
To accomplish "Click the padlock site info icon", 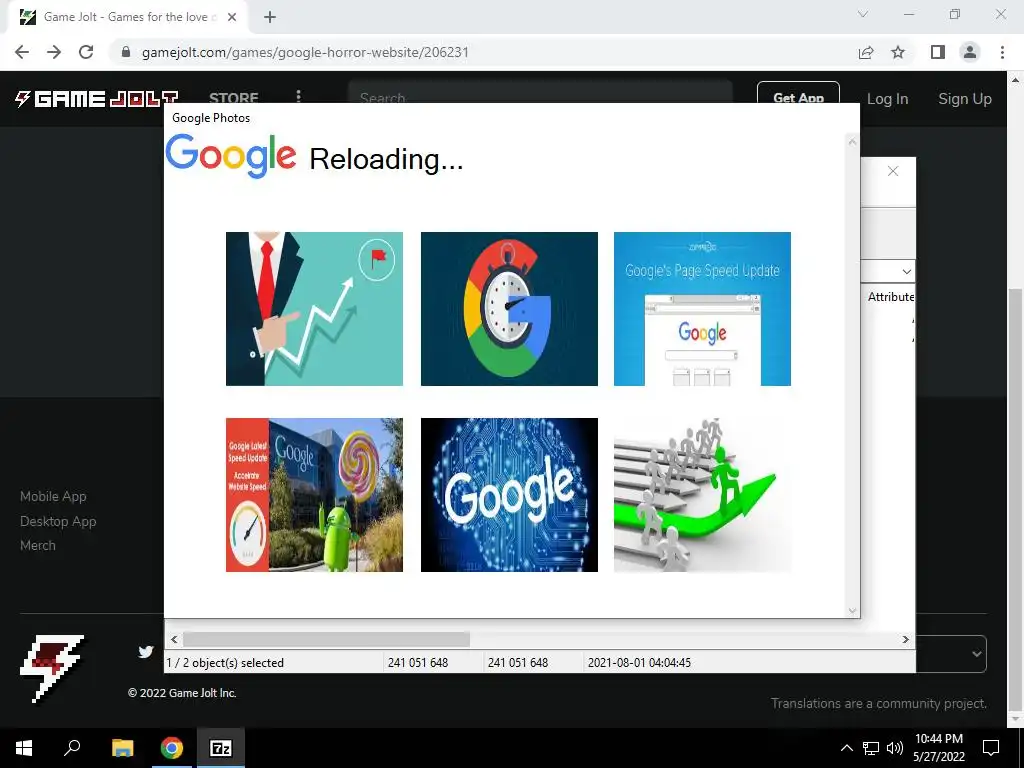I will coord(126,52).
